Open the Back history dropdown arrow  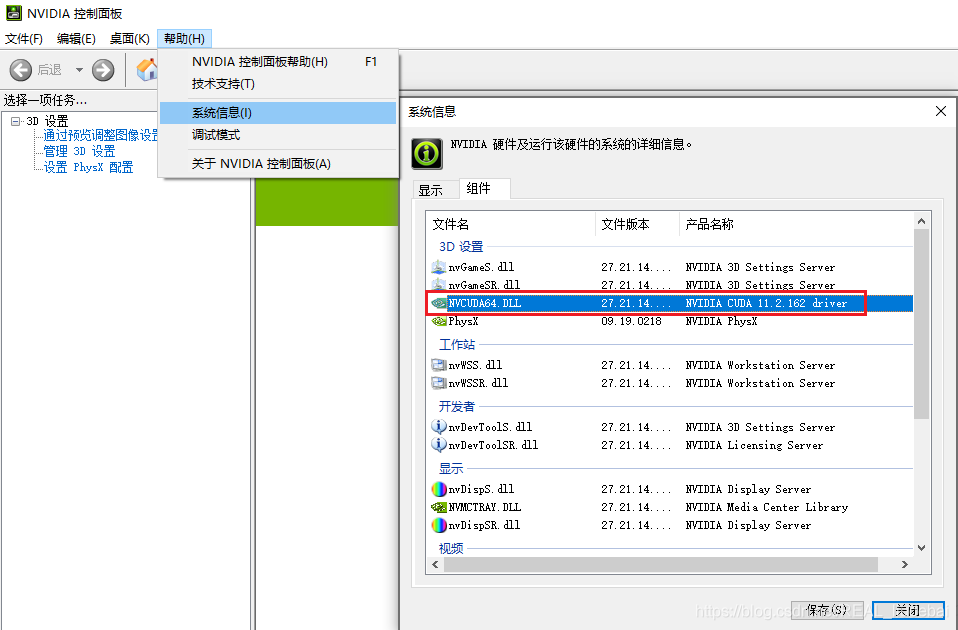click(x=79, y=70)
